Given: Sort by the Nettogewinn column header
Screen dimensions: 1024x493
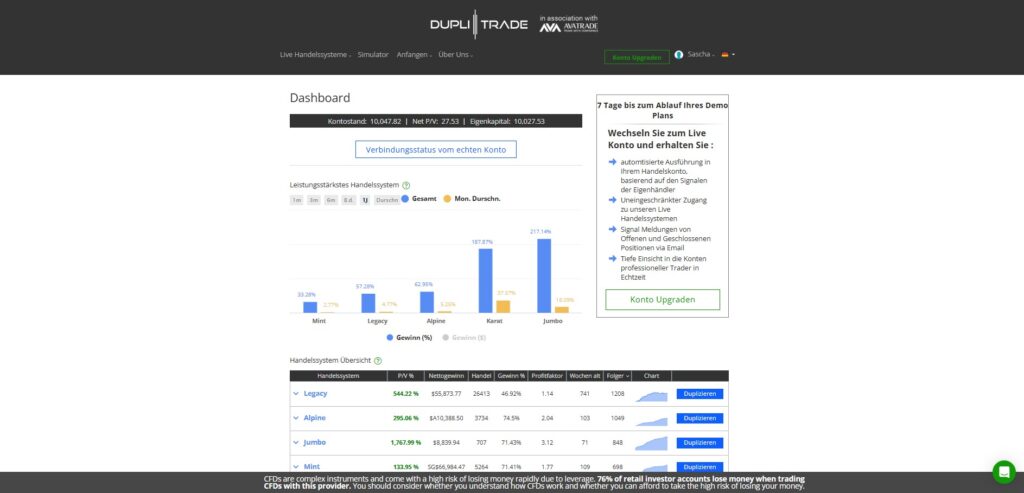Looking at the screenshot, I should [446, 376].
